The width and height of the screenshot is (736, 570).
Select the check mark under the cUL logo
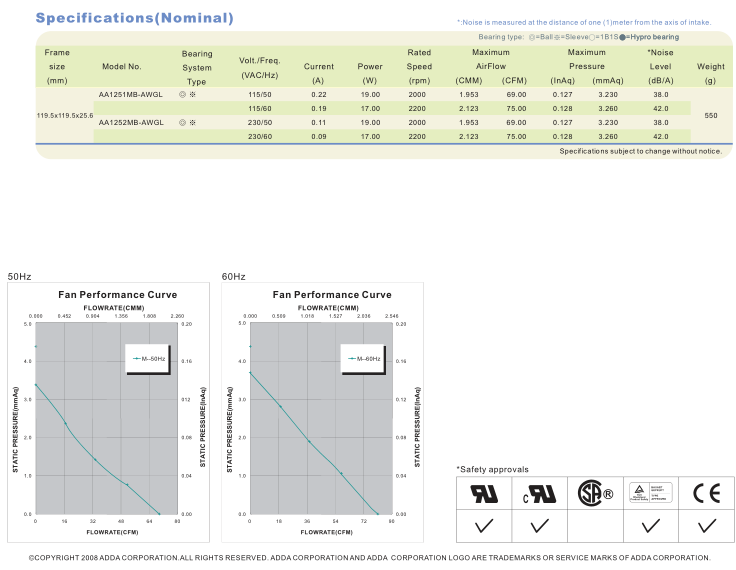(539, 526)
